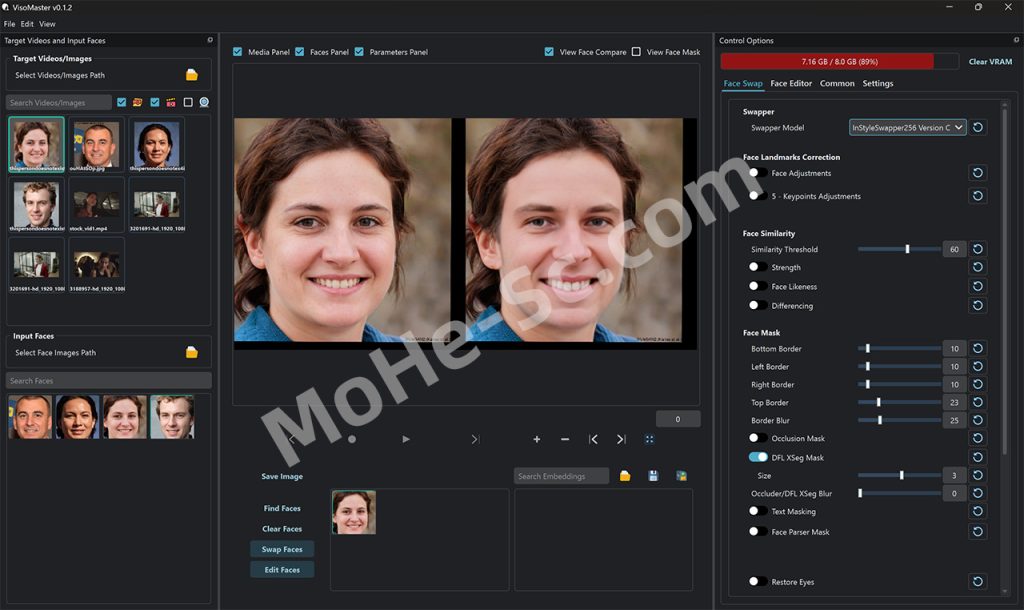Add marker with the plus icon
1024x610 pixels.
tap(537, 439)
